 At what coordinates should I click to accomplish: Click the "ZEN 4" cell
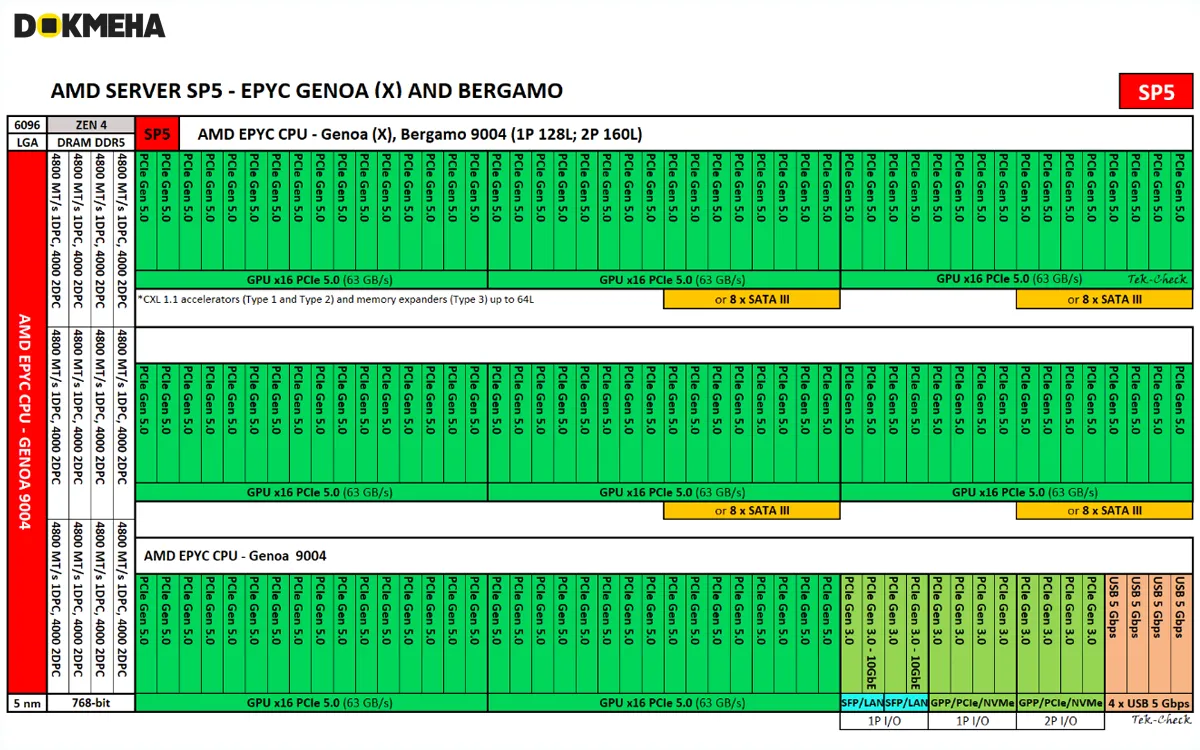click(x=91, y=125)
